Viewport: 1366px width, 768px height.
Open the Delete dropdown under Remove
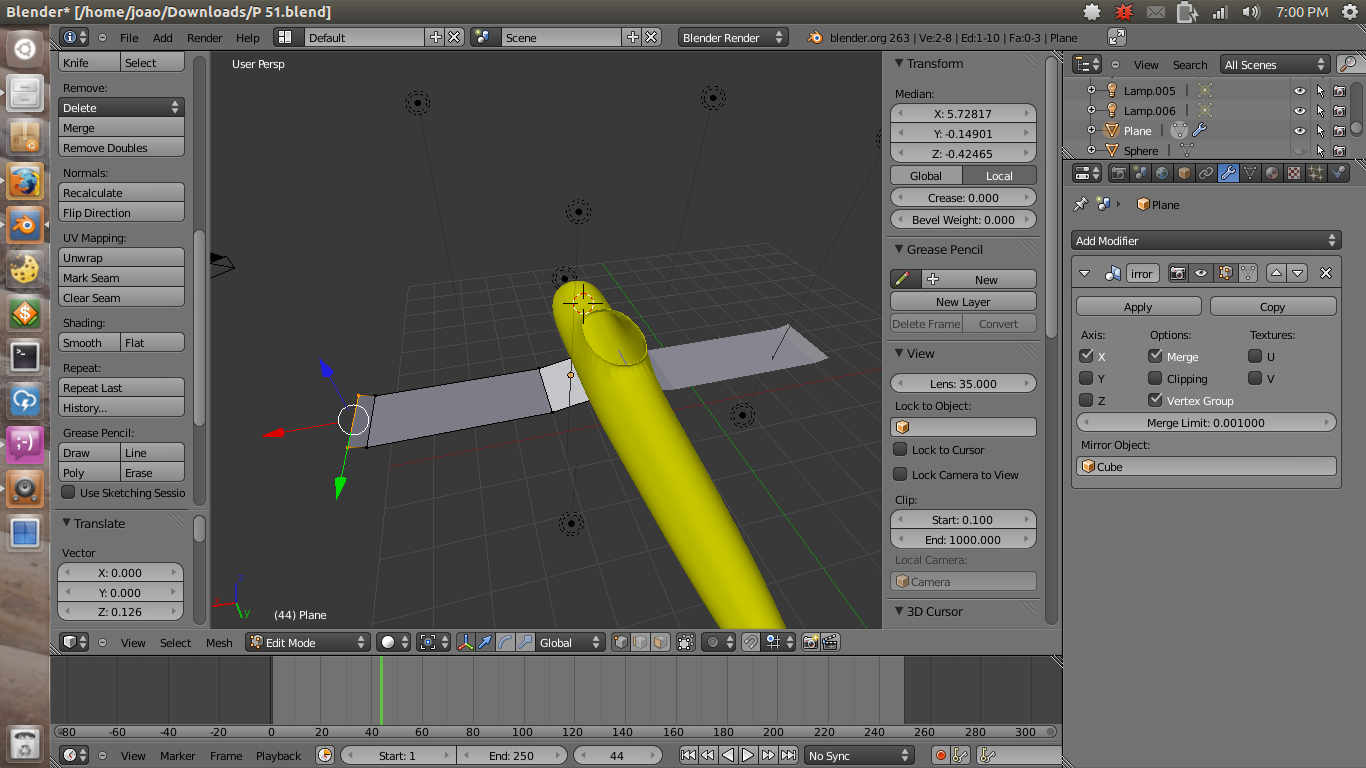click(x=121, y=107)
